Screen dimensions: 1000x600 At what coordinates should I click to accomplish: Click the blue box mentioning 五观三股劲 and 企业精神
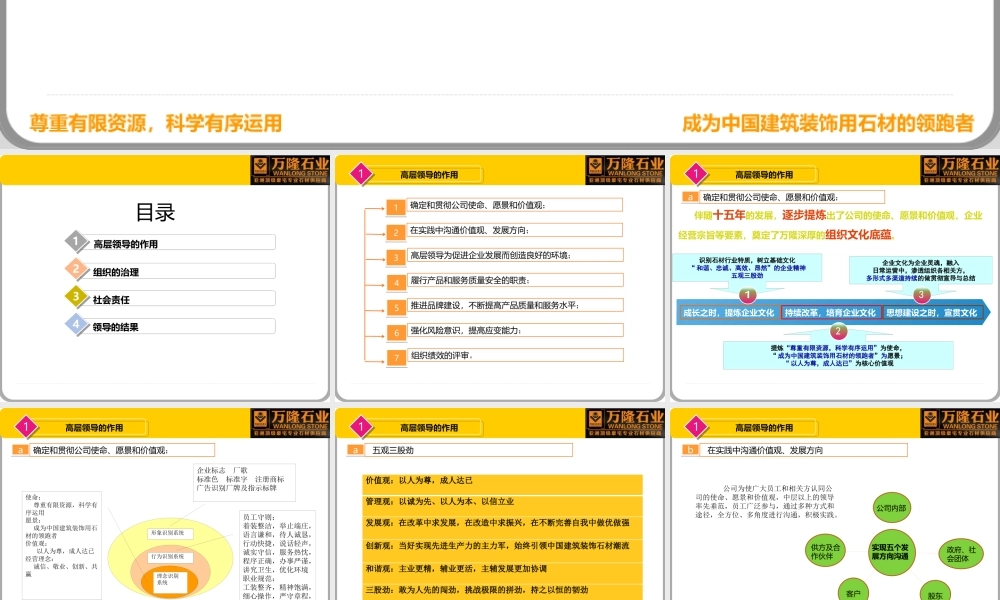point(747,268)
